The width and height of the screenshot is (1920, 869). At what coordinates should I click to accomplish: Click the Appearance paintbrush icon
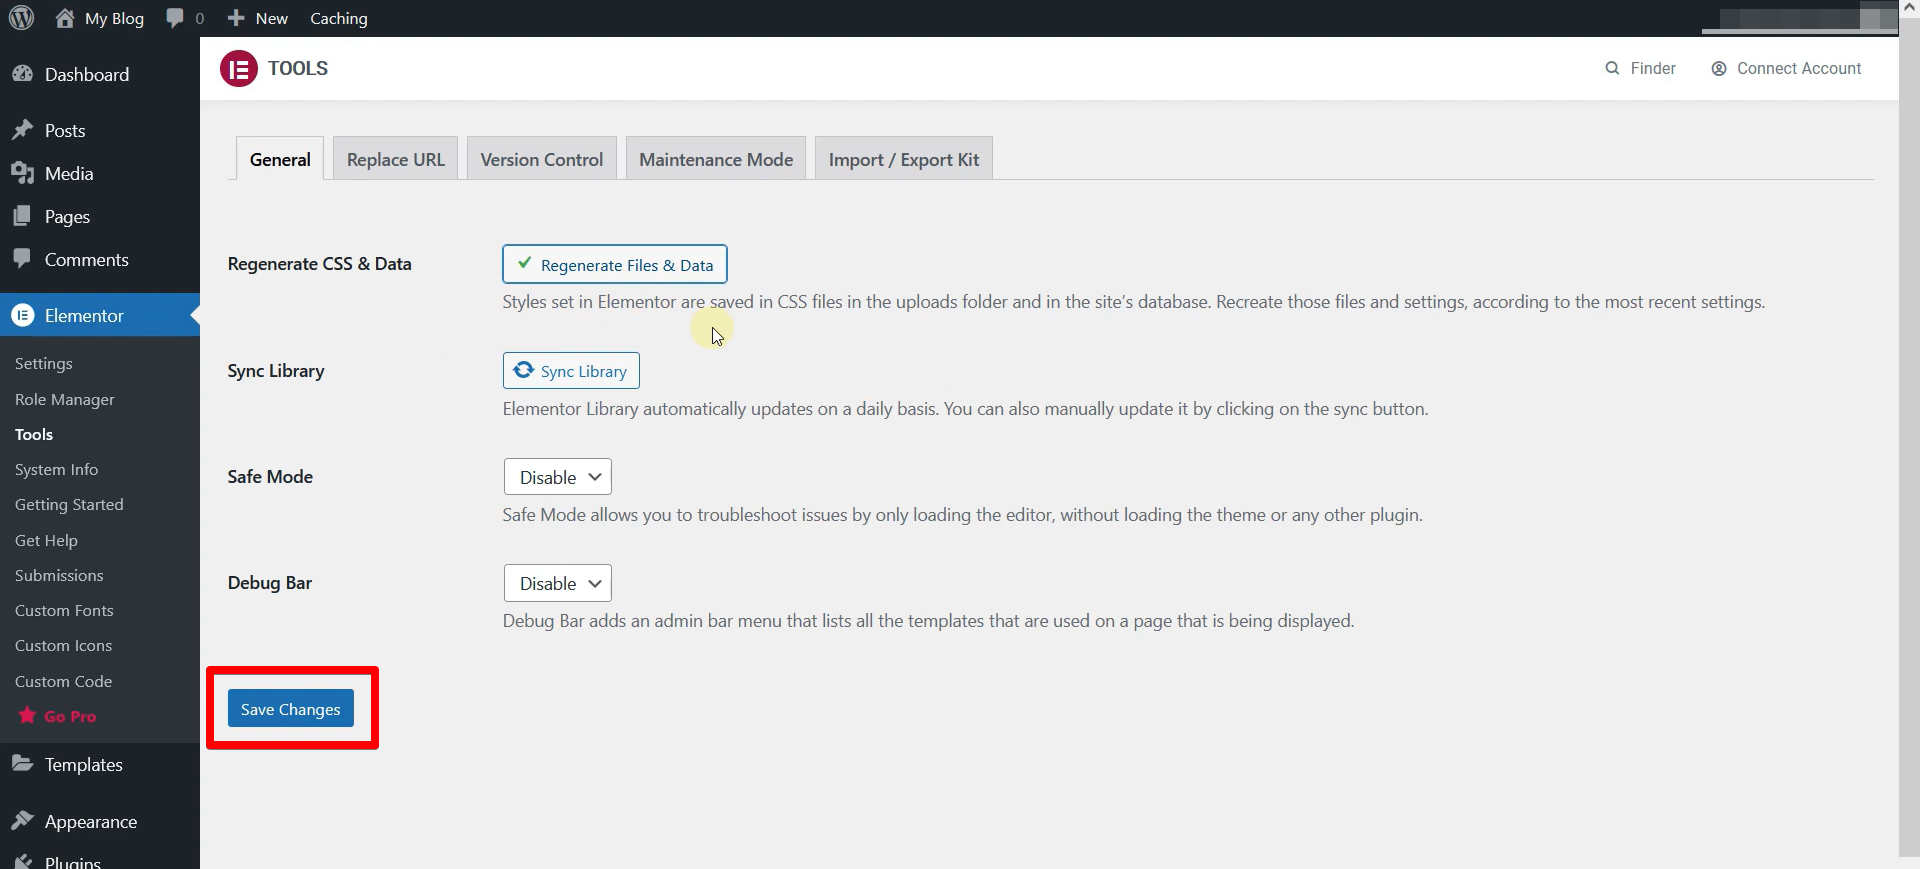click(22, 821)
